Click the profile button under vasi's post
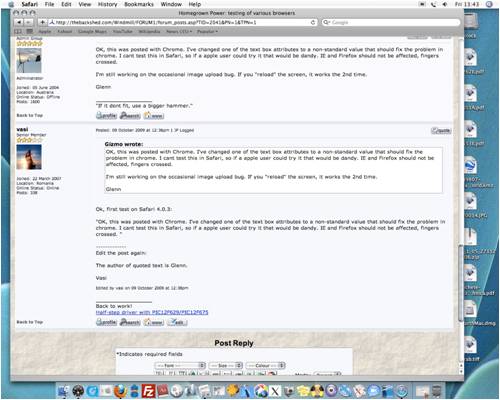 click(x=106, y=322)
